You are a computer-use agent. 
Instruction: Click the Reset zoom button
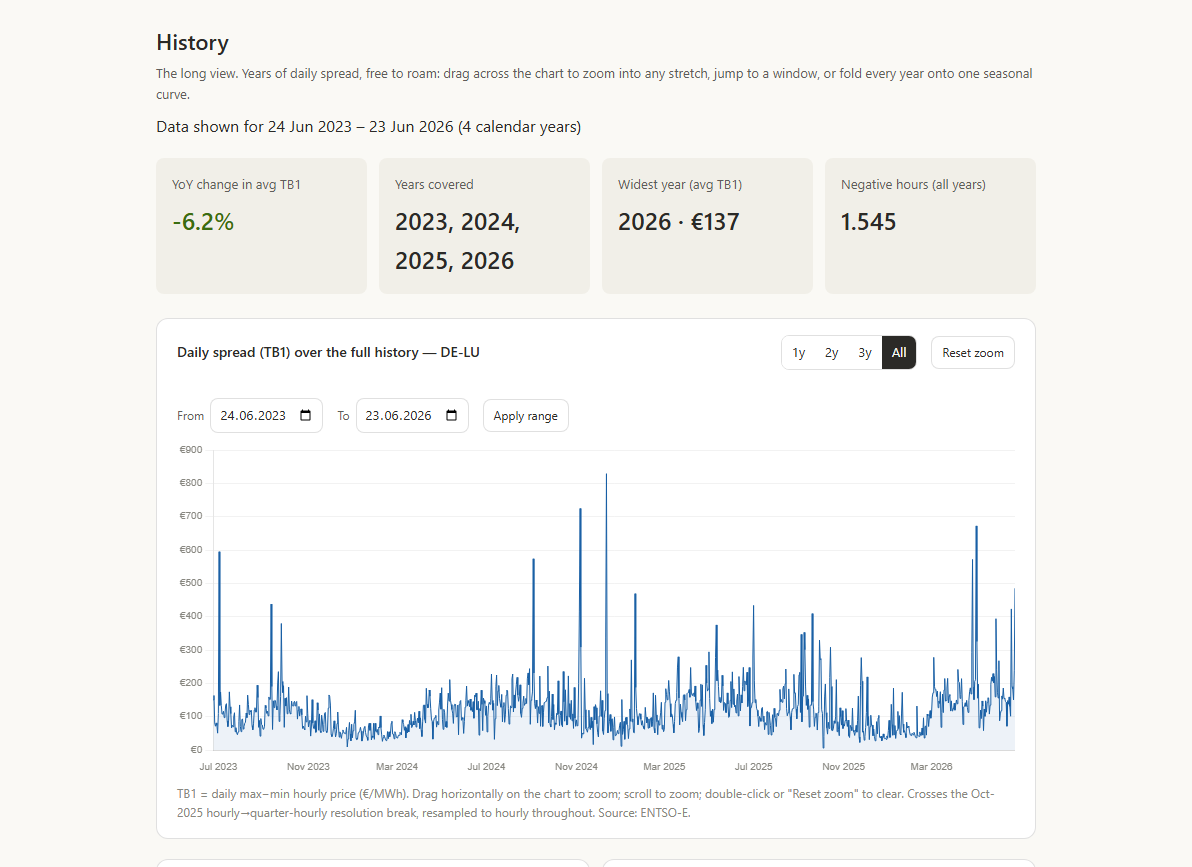[972, 353]
